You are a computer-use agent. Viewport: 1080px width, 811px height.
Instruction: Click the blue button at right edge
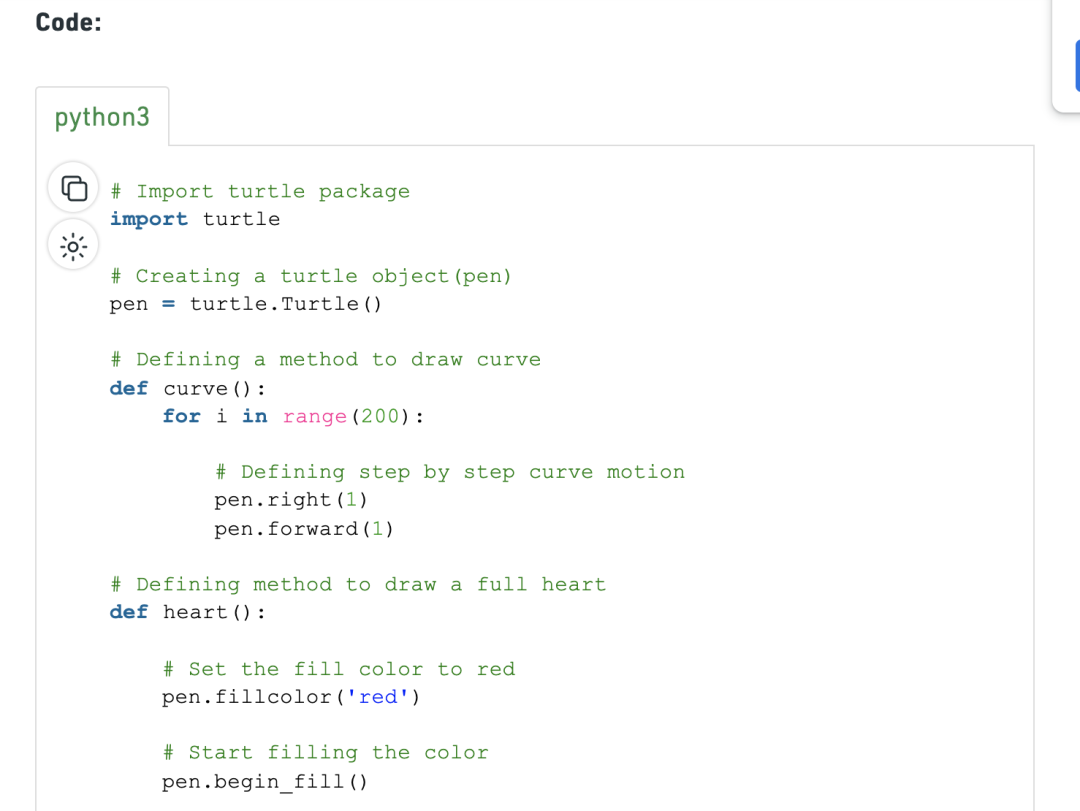(1077, 66)
